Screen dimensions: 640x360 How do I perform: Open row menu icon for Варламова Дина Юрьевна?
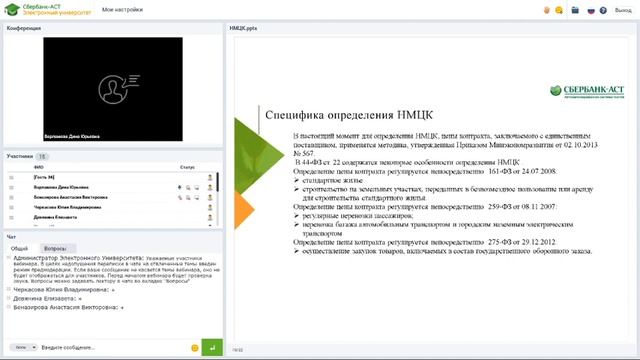click(x=11, y=188)
